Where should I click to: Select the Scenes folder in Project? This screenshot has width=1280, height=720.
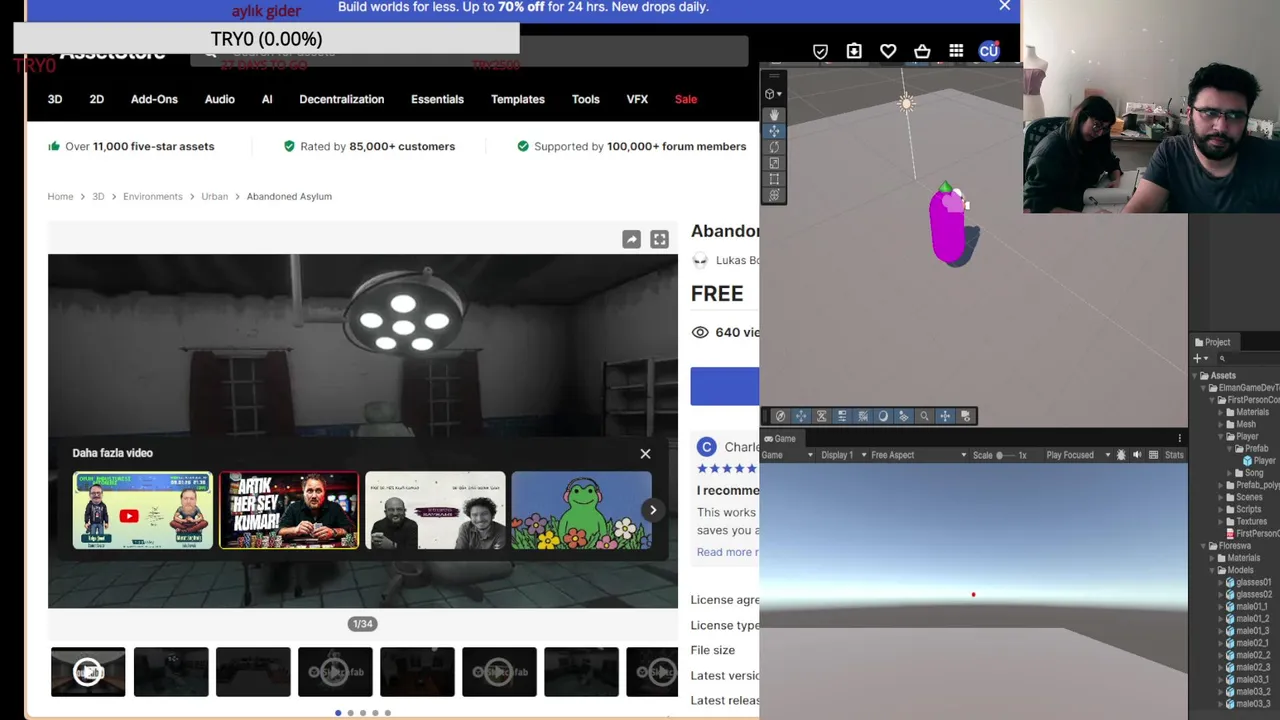[x=1249, y=497]
